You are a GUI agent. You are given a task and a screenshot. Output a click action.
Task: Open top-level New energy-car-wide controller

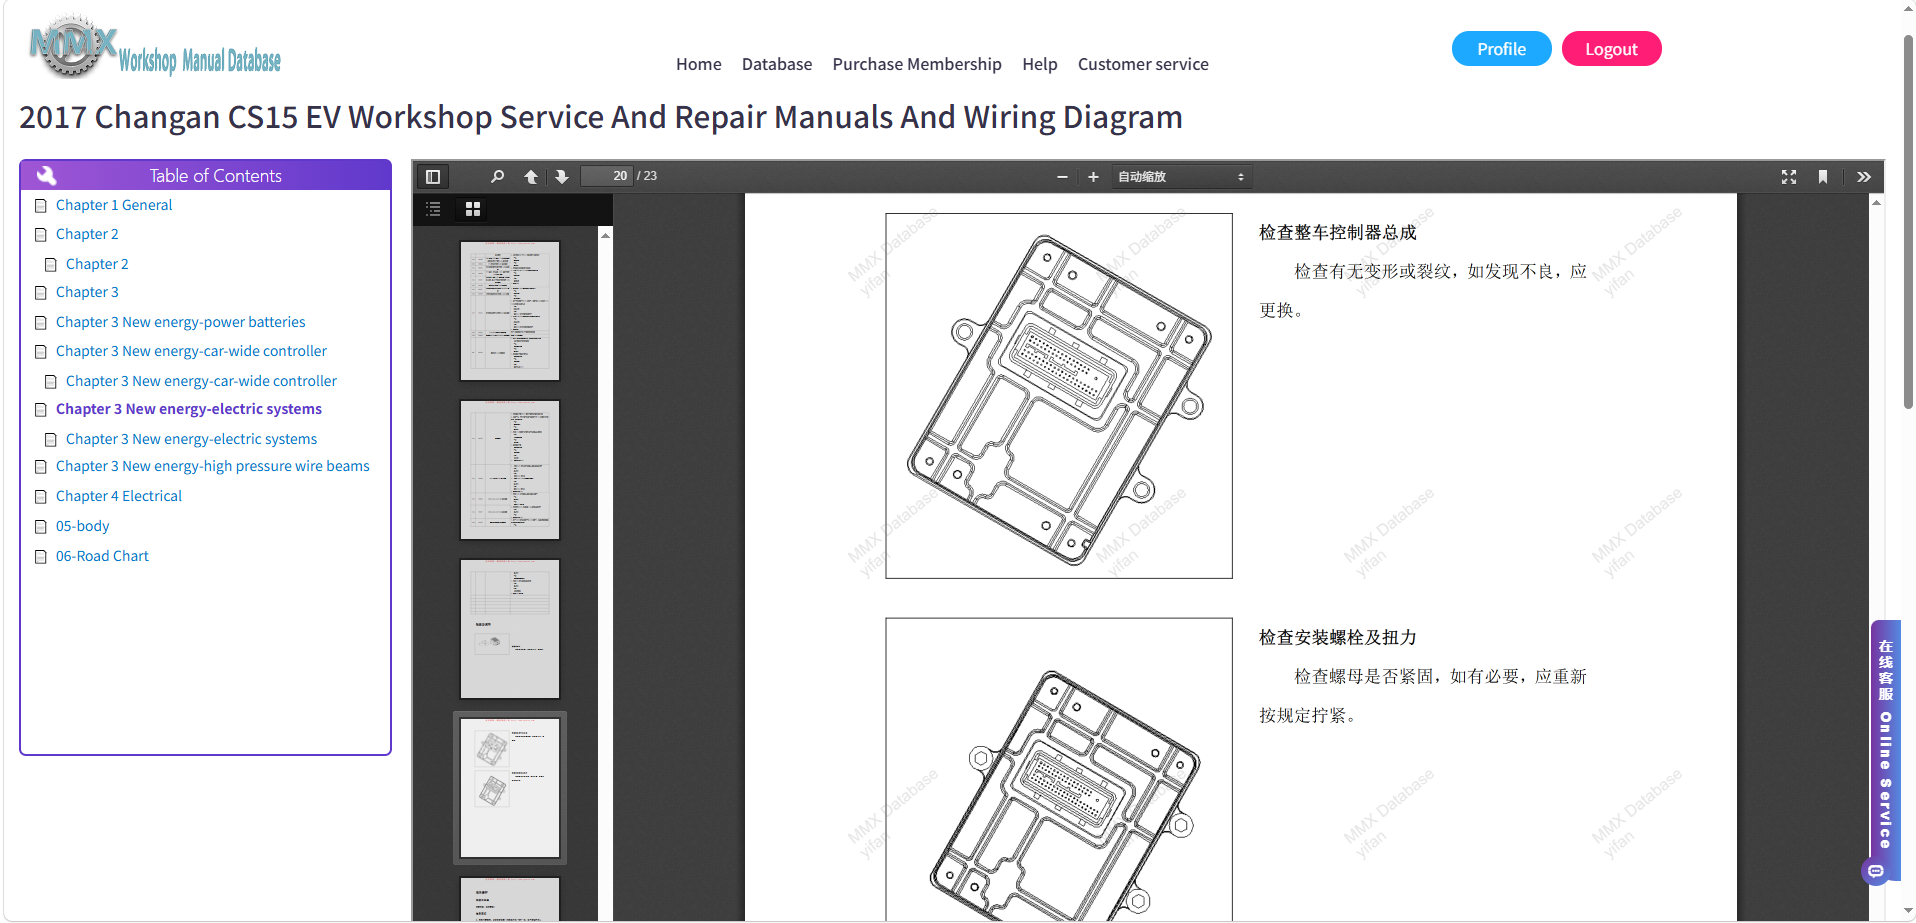coord(191,351)
